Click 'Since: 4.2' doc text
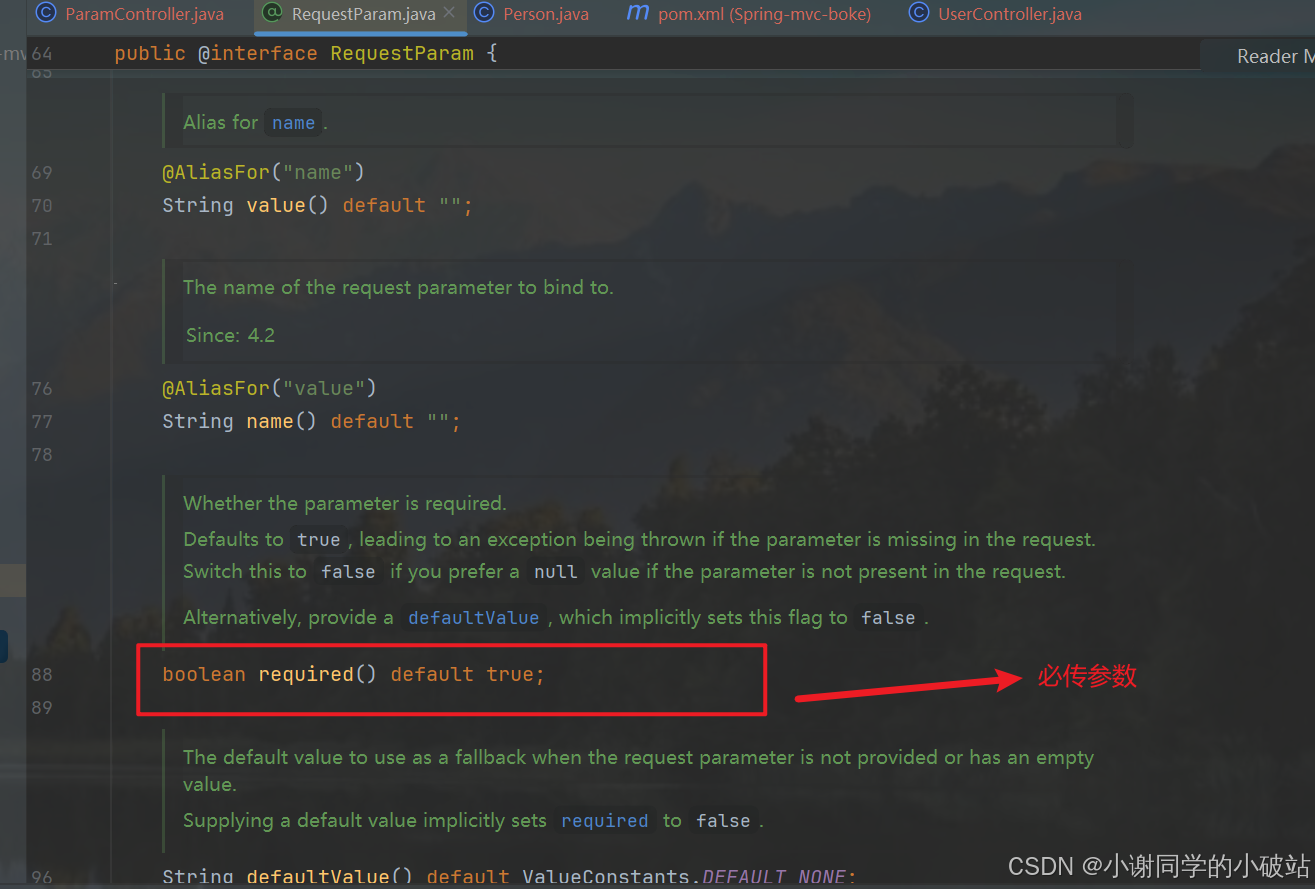This screenshot has width=1315, height=889. (x=230, y=335)
